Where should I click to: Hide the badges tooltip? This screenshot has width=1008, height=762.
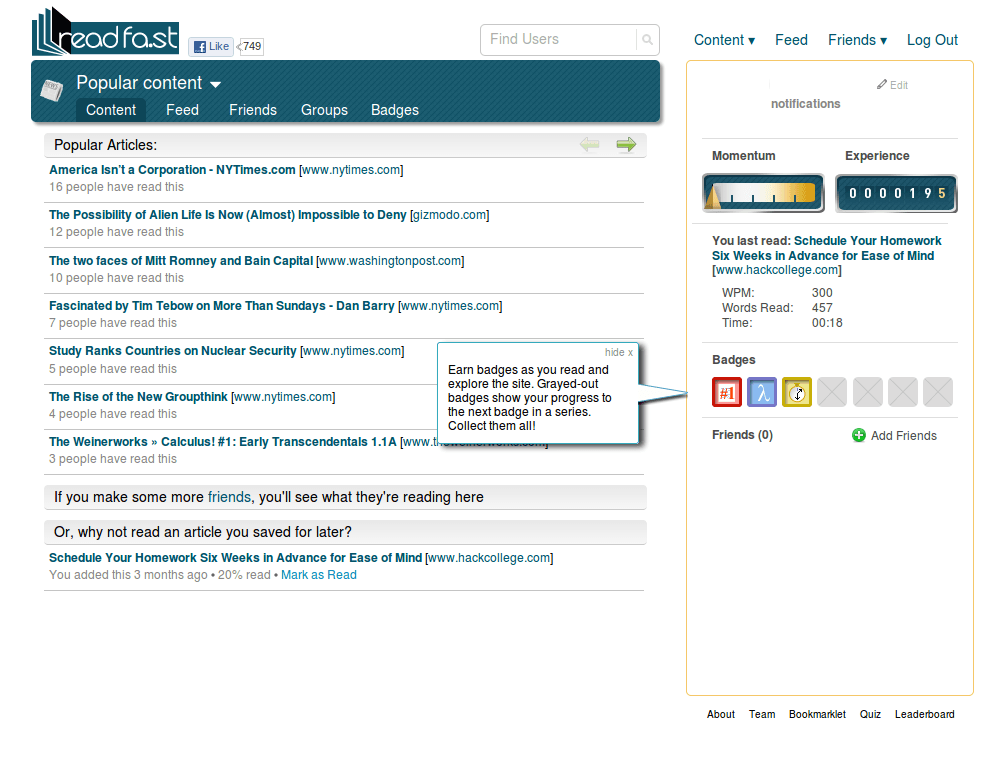(x=618, y=352)
